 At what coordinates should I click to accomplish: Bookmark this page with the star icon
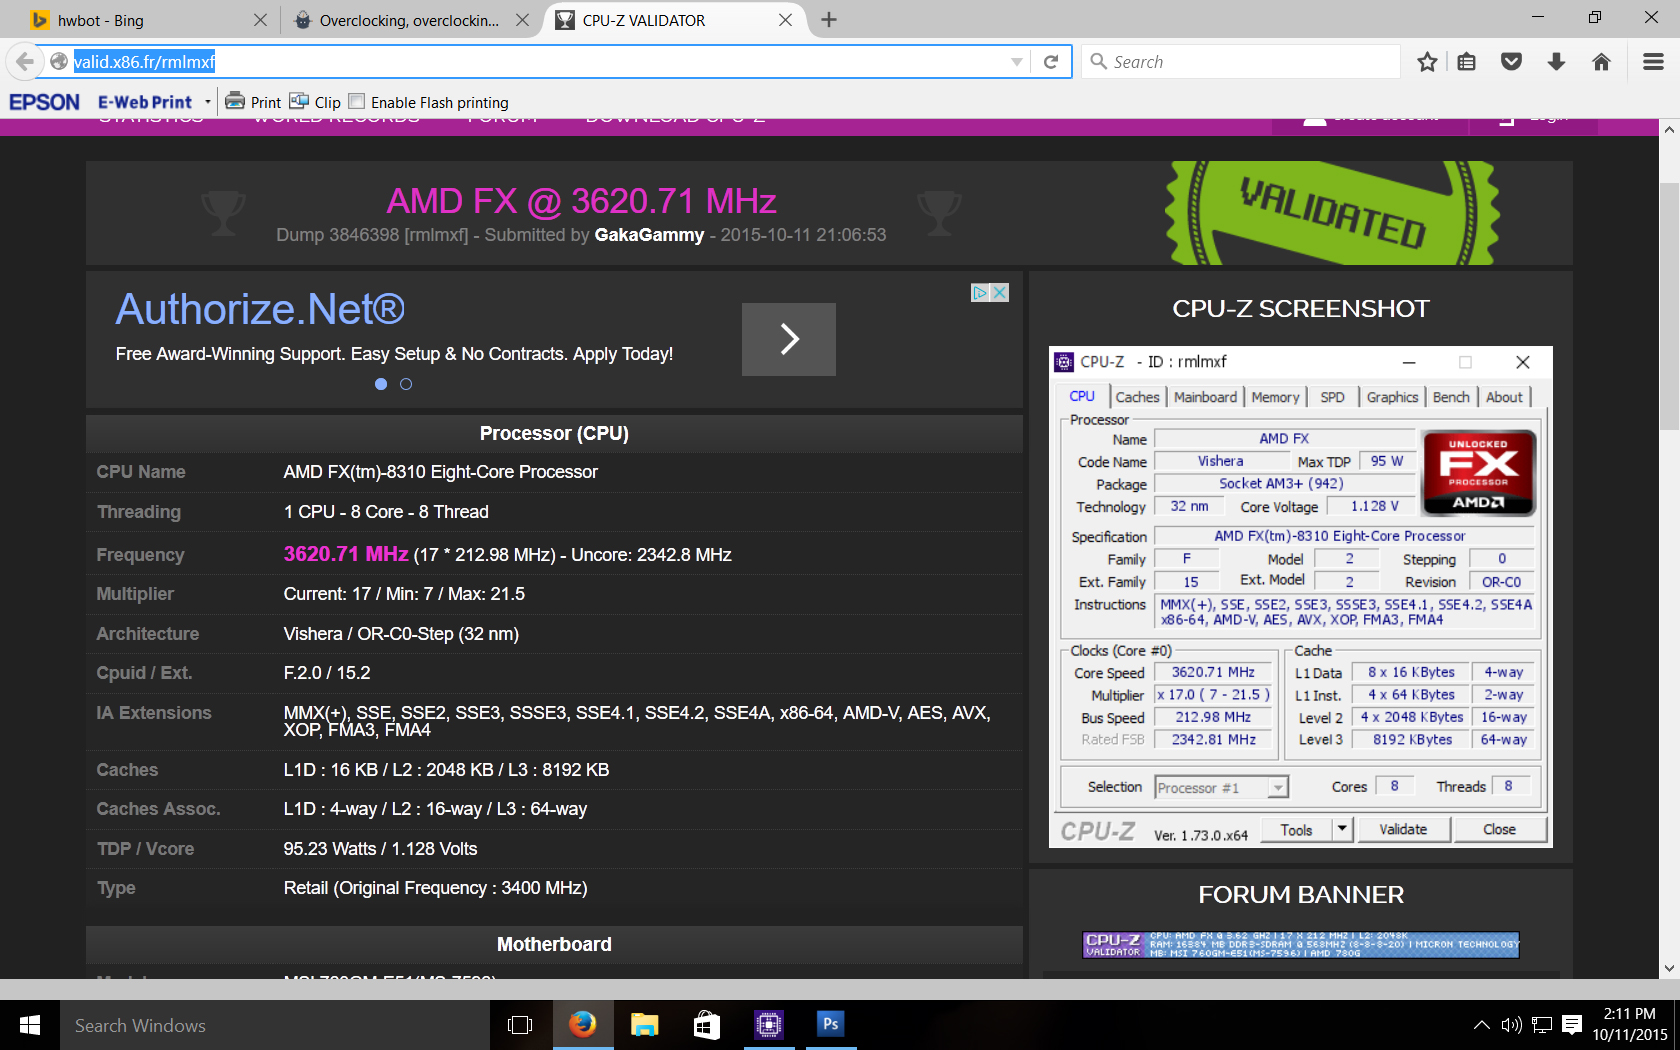(x=1427, y=62)
